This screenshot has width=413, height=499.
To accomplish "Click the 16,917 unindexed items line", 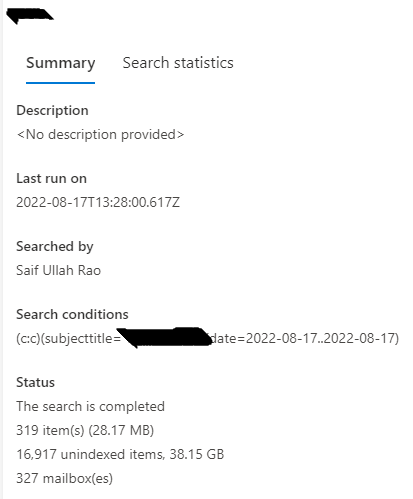I will point(120,454).
